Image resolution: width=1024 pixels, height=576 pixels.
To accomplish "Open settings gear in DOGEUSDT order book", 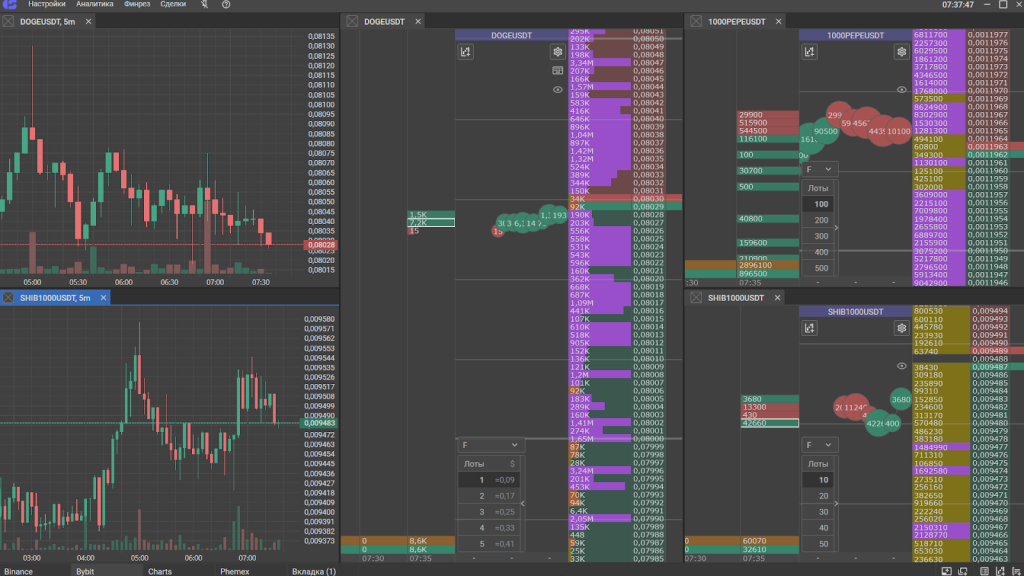I will 558,52.
